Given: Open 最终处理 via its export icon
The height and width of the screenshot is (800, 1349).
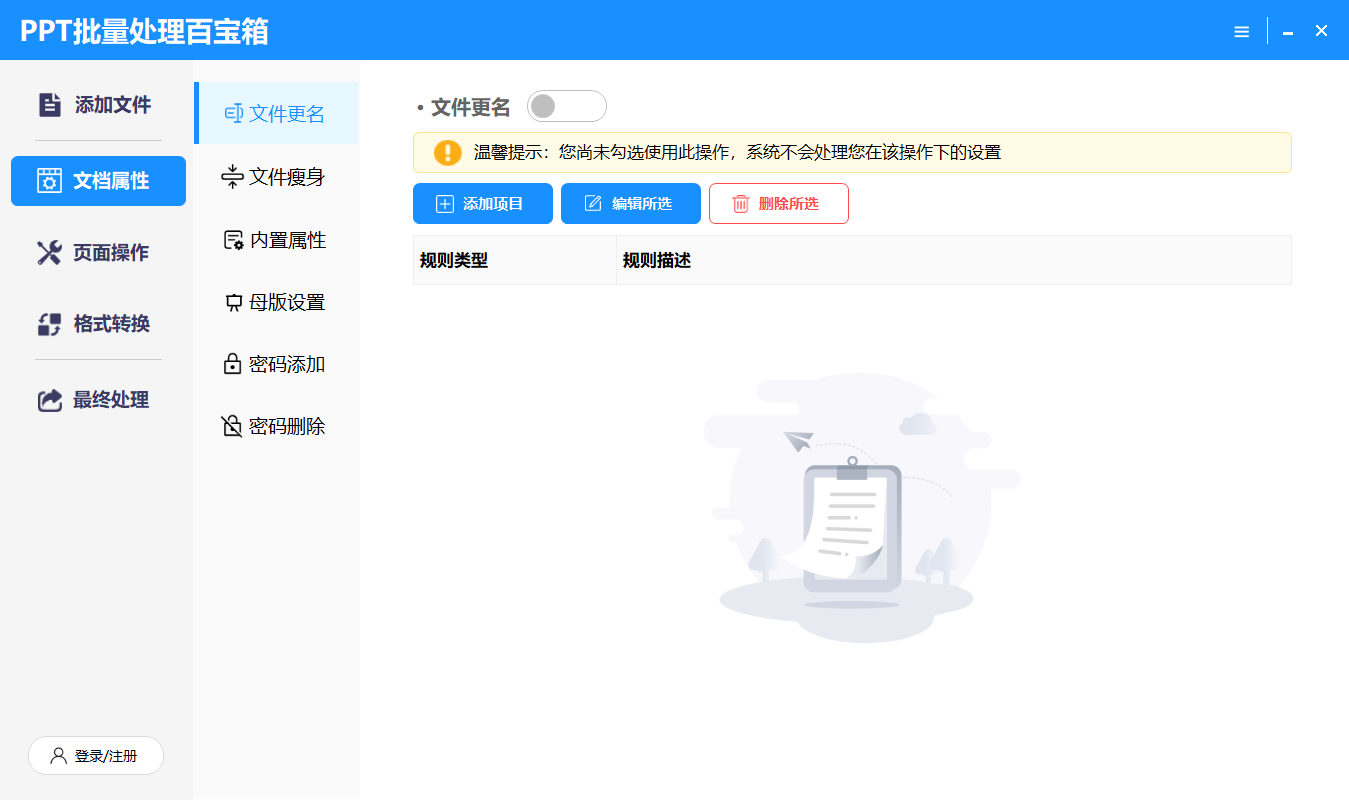Looking at the screenshot, I should point(49,400).
